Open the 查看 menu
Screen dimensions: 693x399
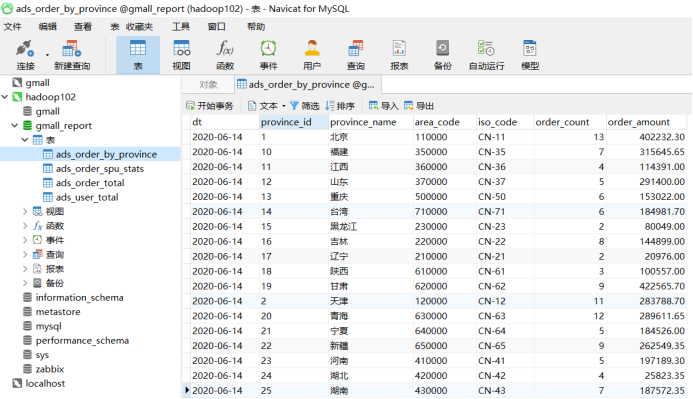click(83, 27)
